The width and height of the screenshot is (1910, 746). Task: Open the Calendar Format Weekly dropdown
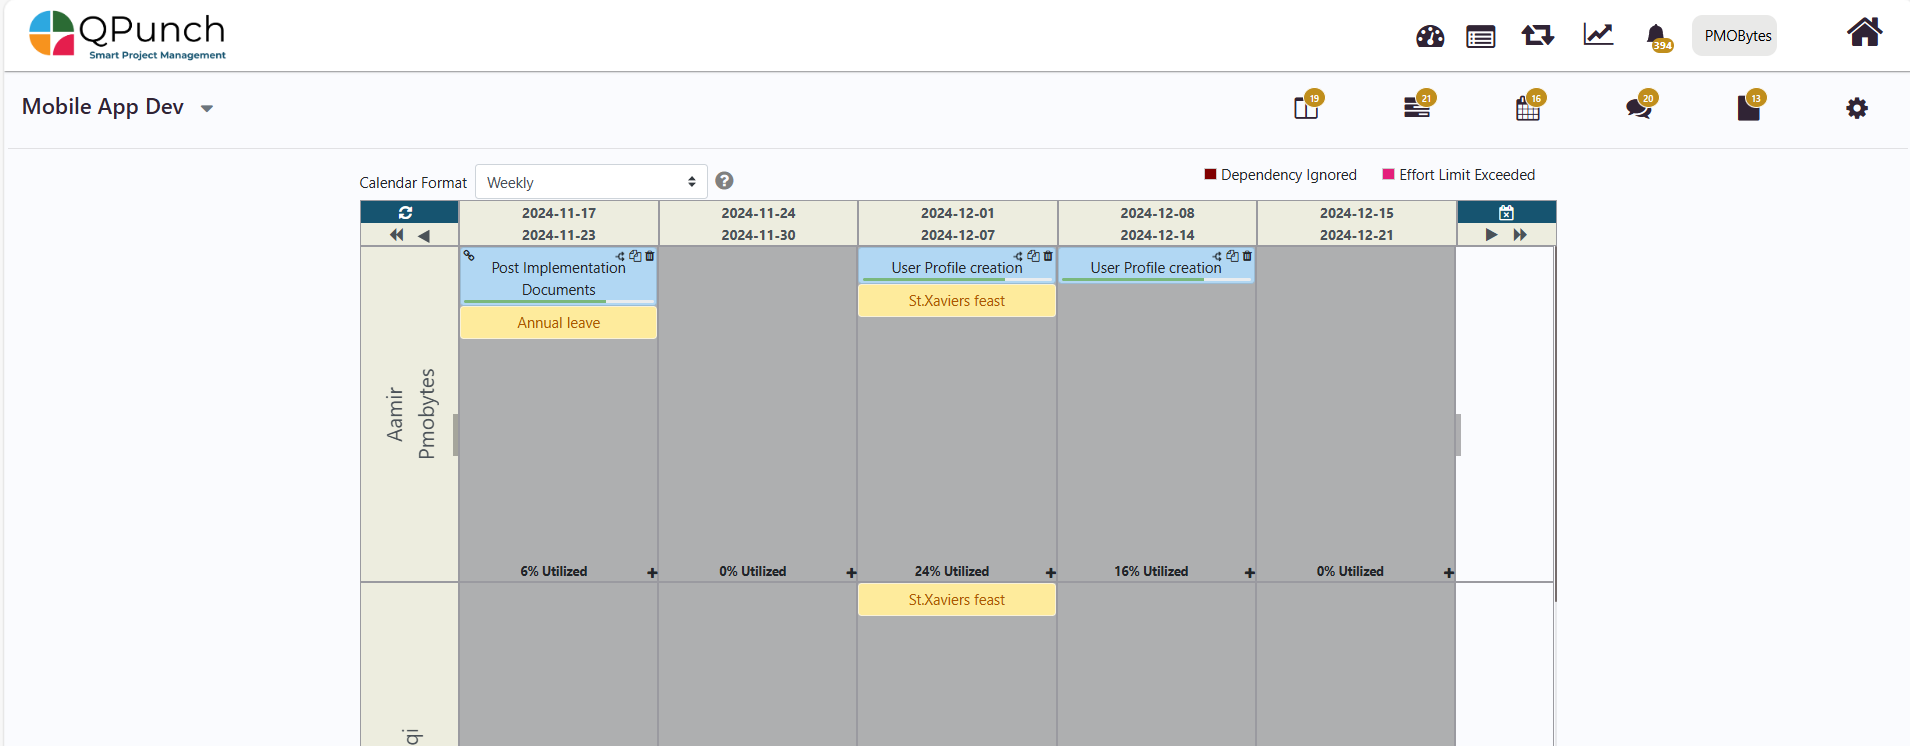[590, 182]
